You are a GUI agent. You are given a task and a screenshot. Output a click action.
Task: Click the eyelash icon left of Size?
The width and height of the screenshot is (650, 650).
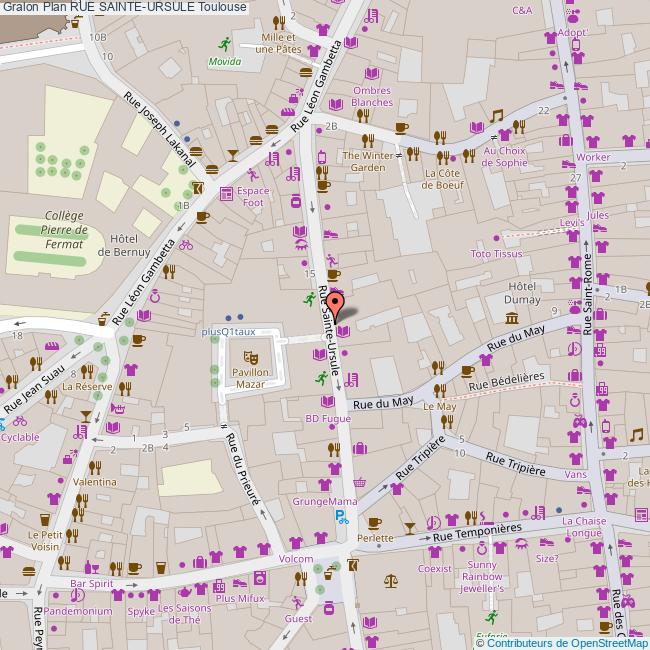pos(519,544)
